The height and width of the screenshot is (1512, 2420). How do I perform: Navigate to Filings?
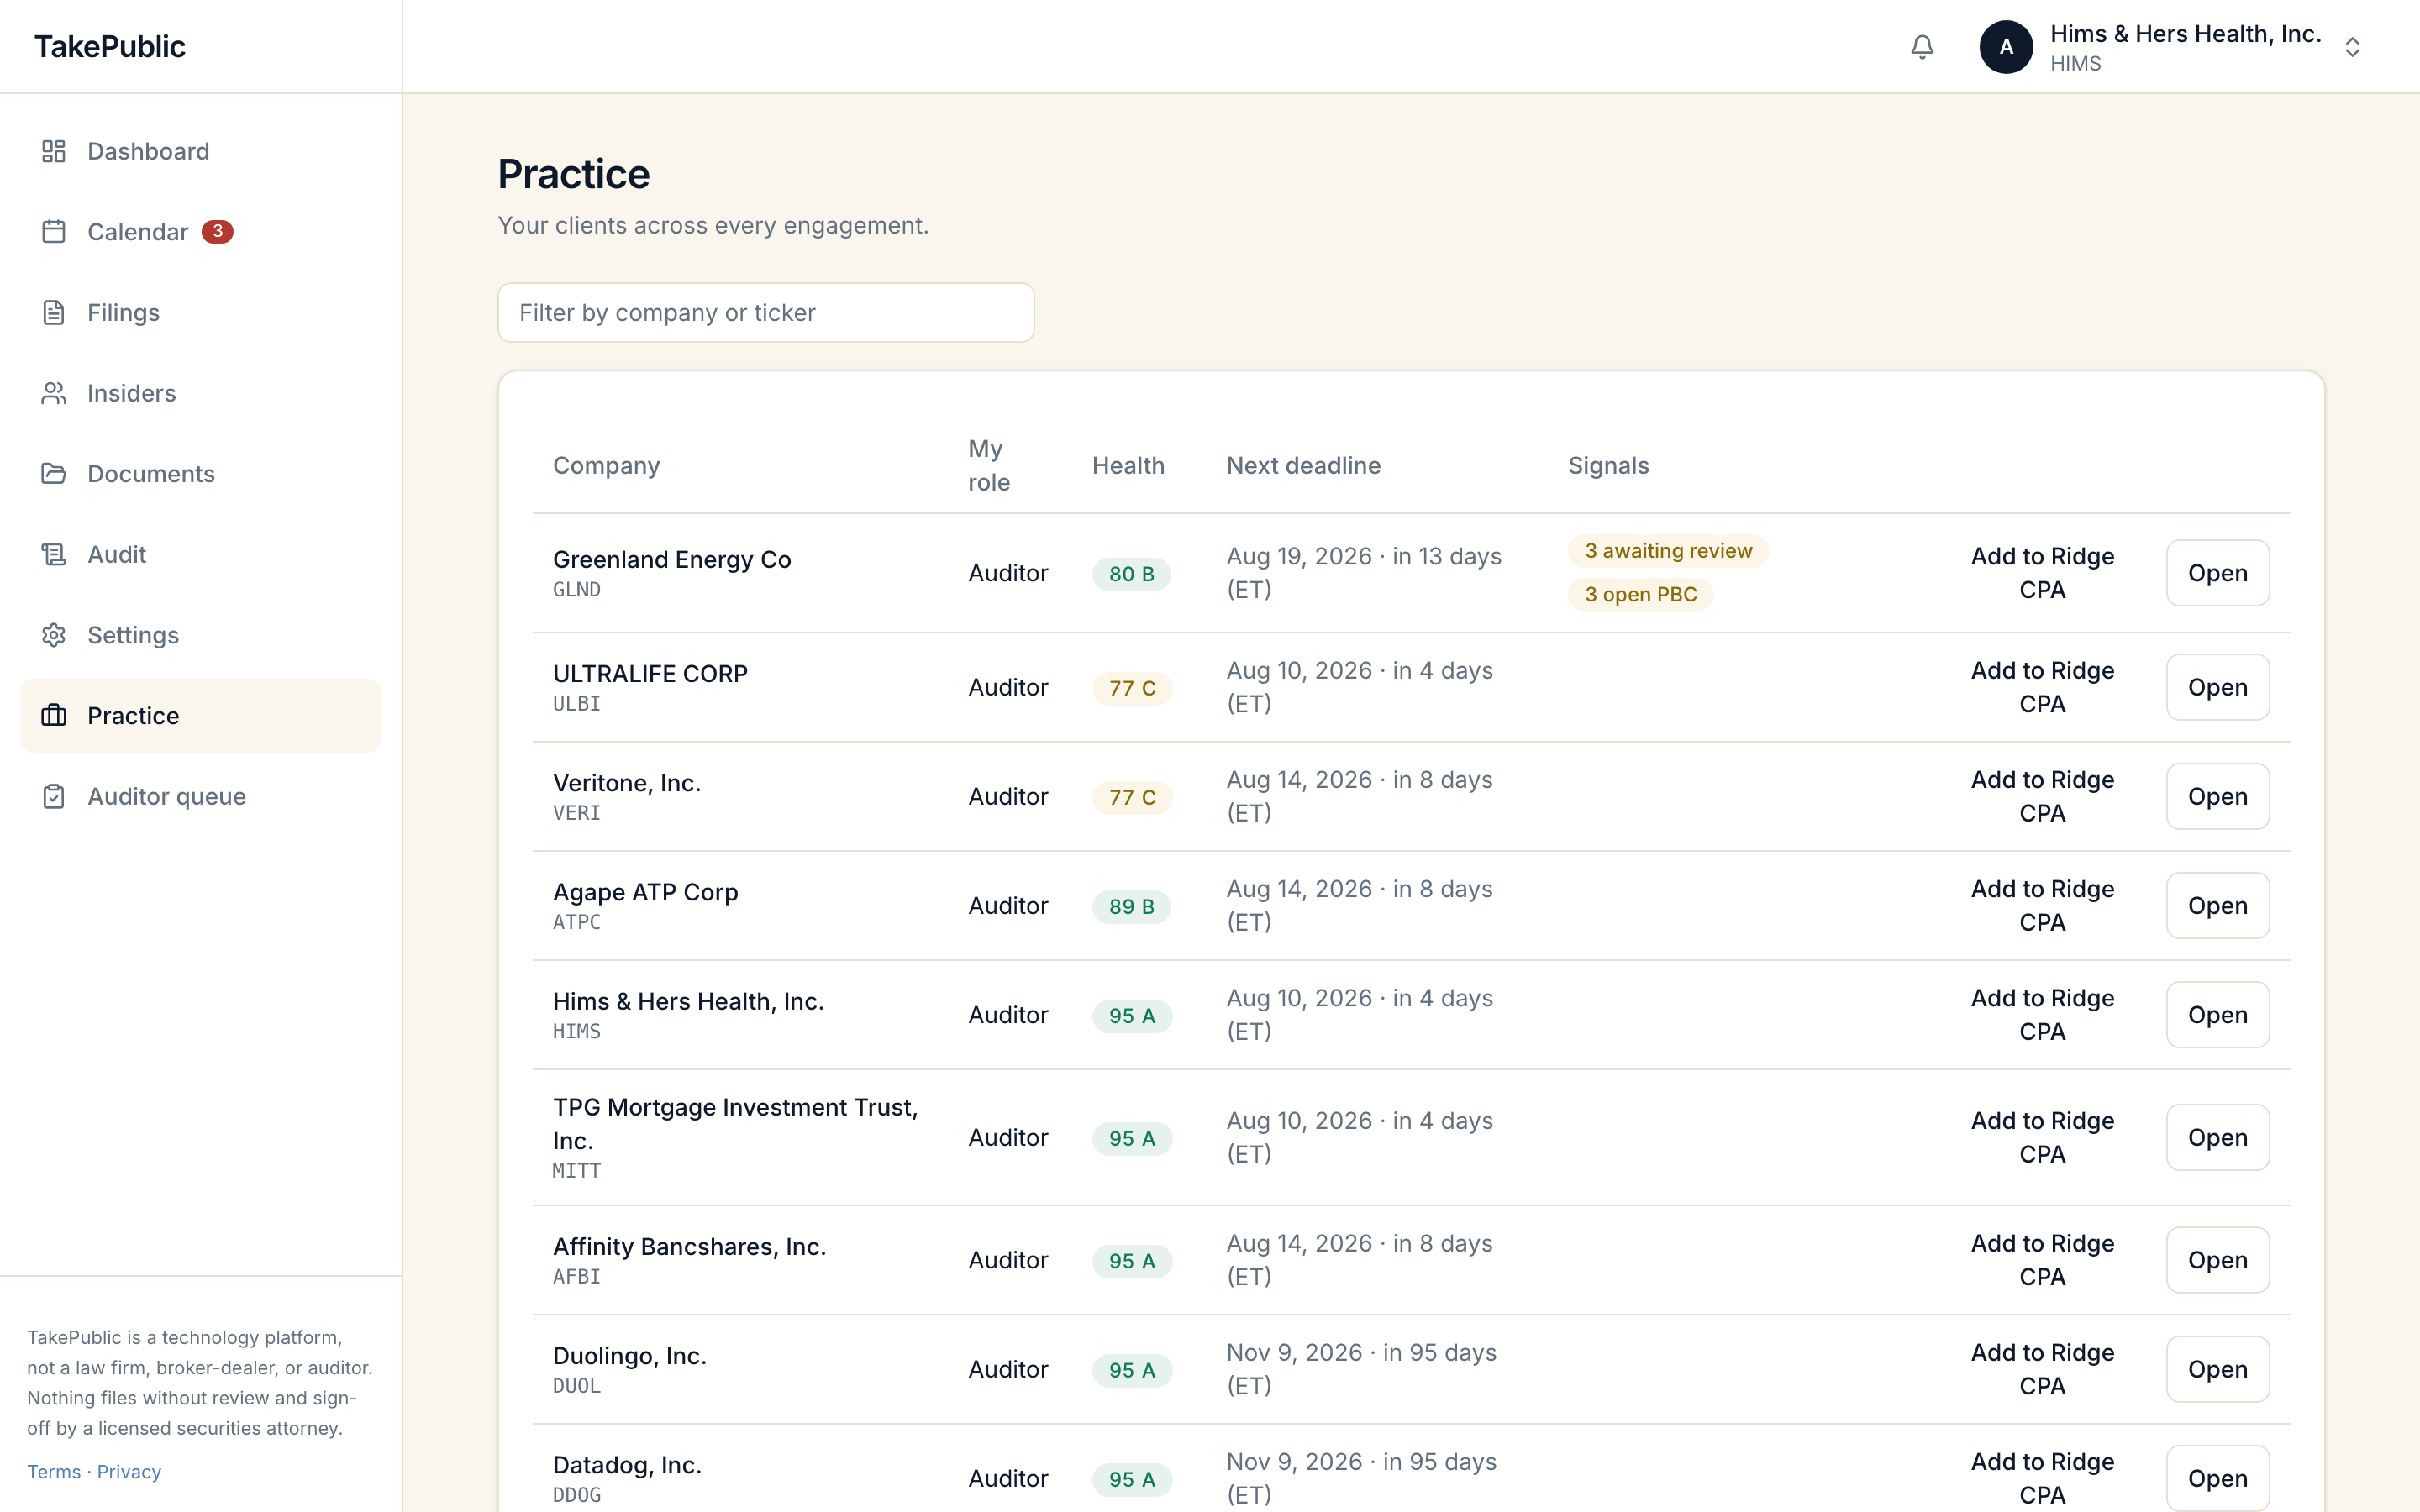click(x=201, y=312)
